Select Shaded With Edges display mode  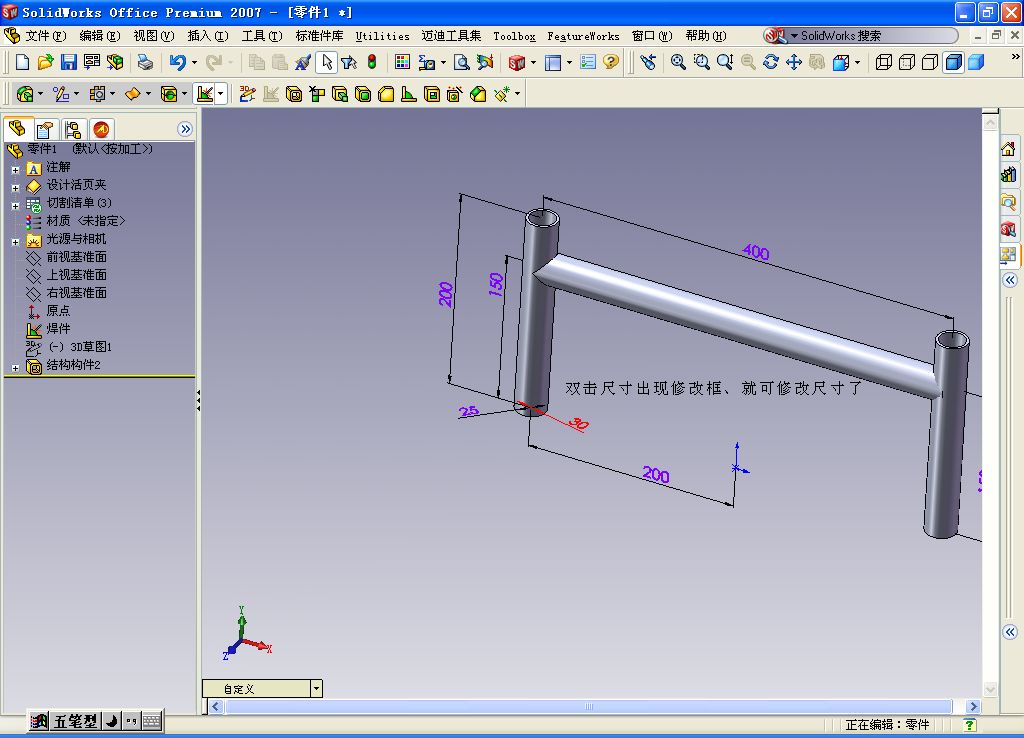[953, 62]
